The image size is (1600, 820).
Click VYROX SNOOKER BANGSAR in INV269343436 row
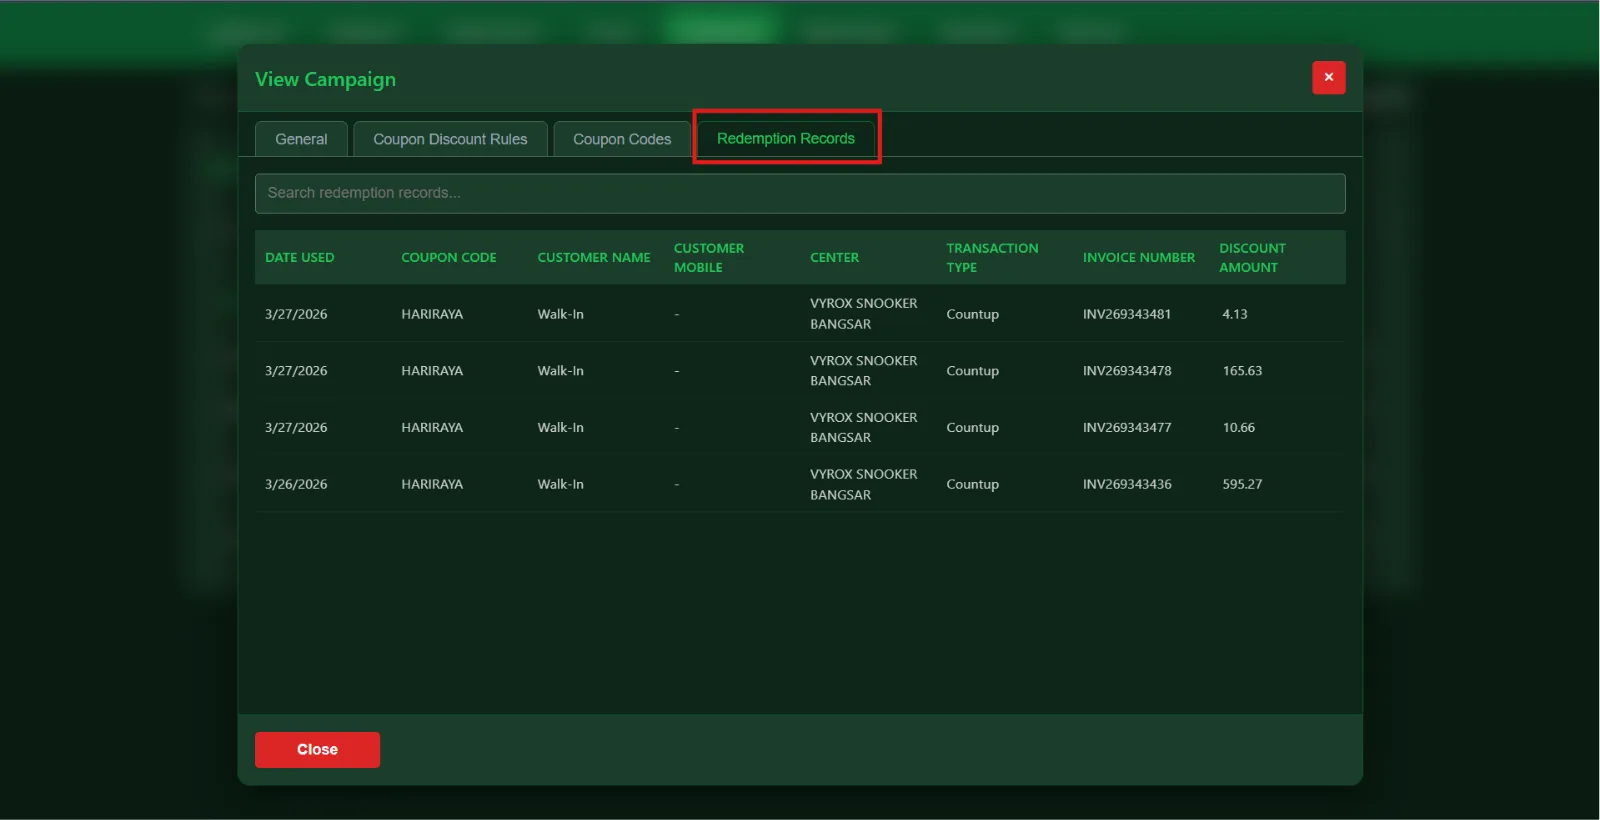[863, 484]
